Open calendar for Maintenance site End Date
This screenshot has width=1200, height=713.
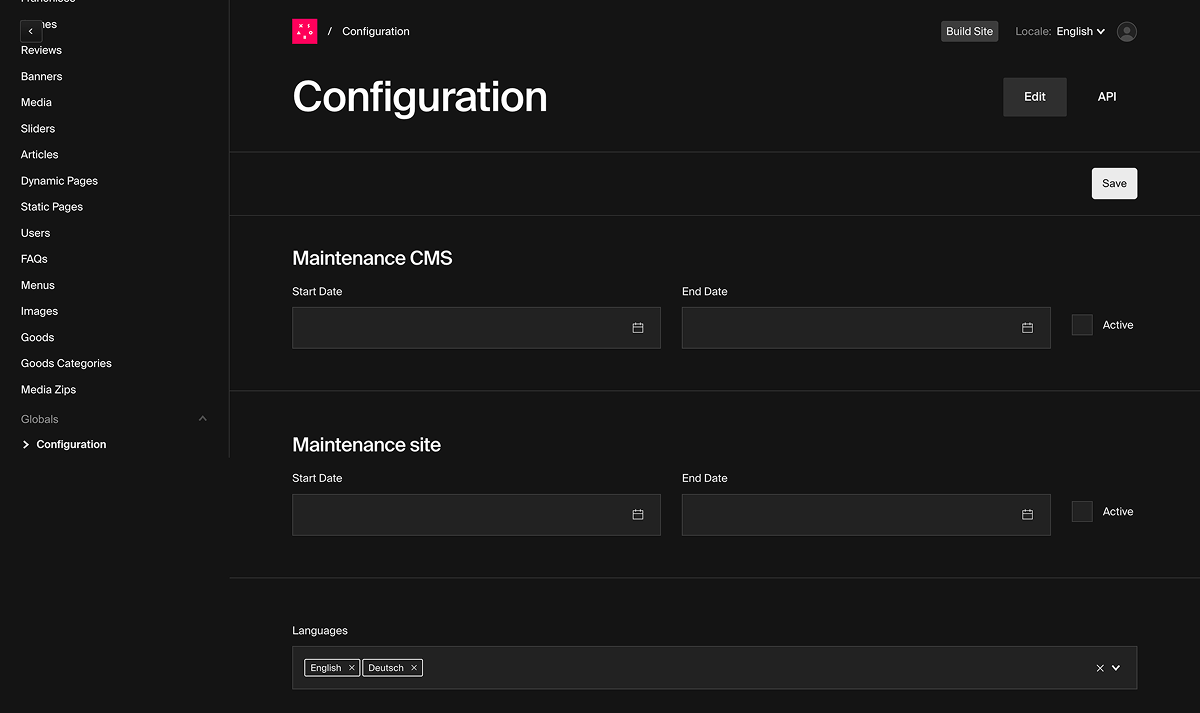tap(1027, 515)
